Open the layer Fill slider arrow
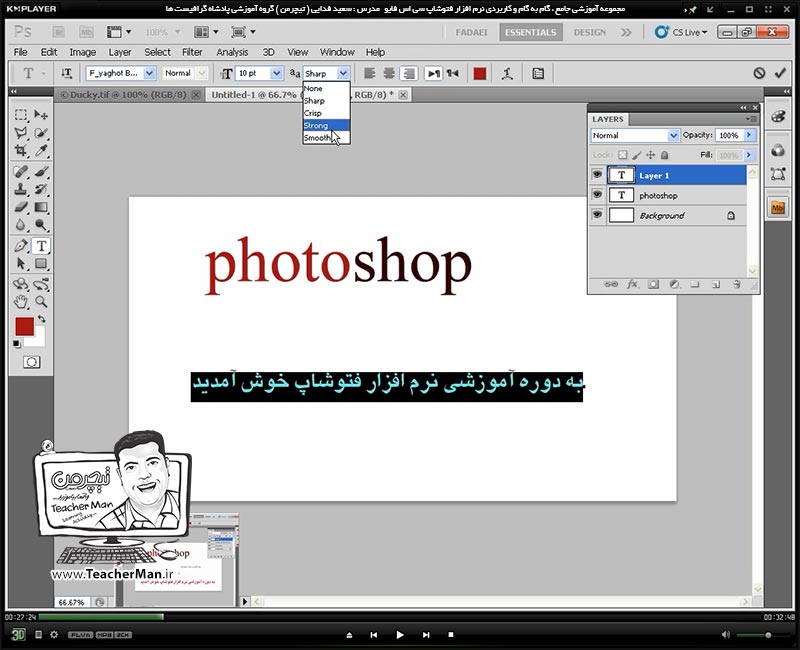The image size is (800, 650). [x=749, y=155]
